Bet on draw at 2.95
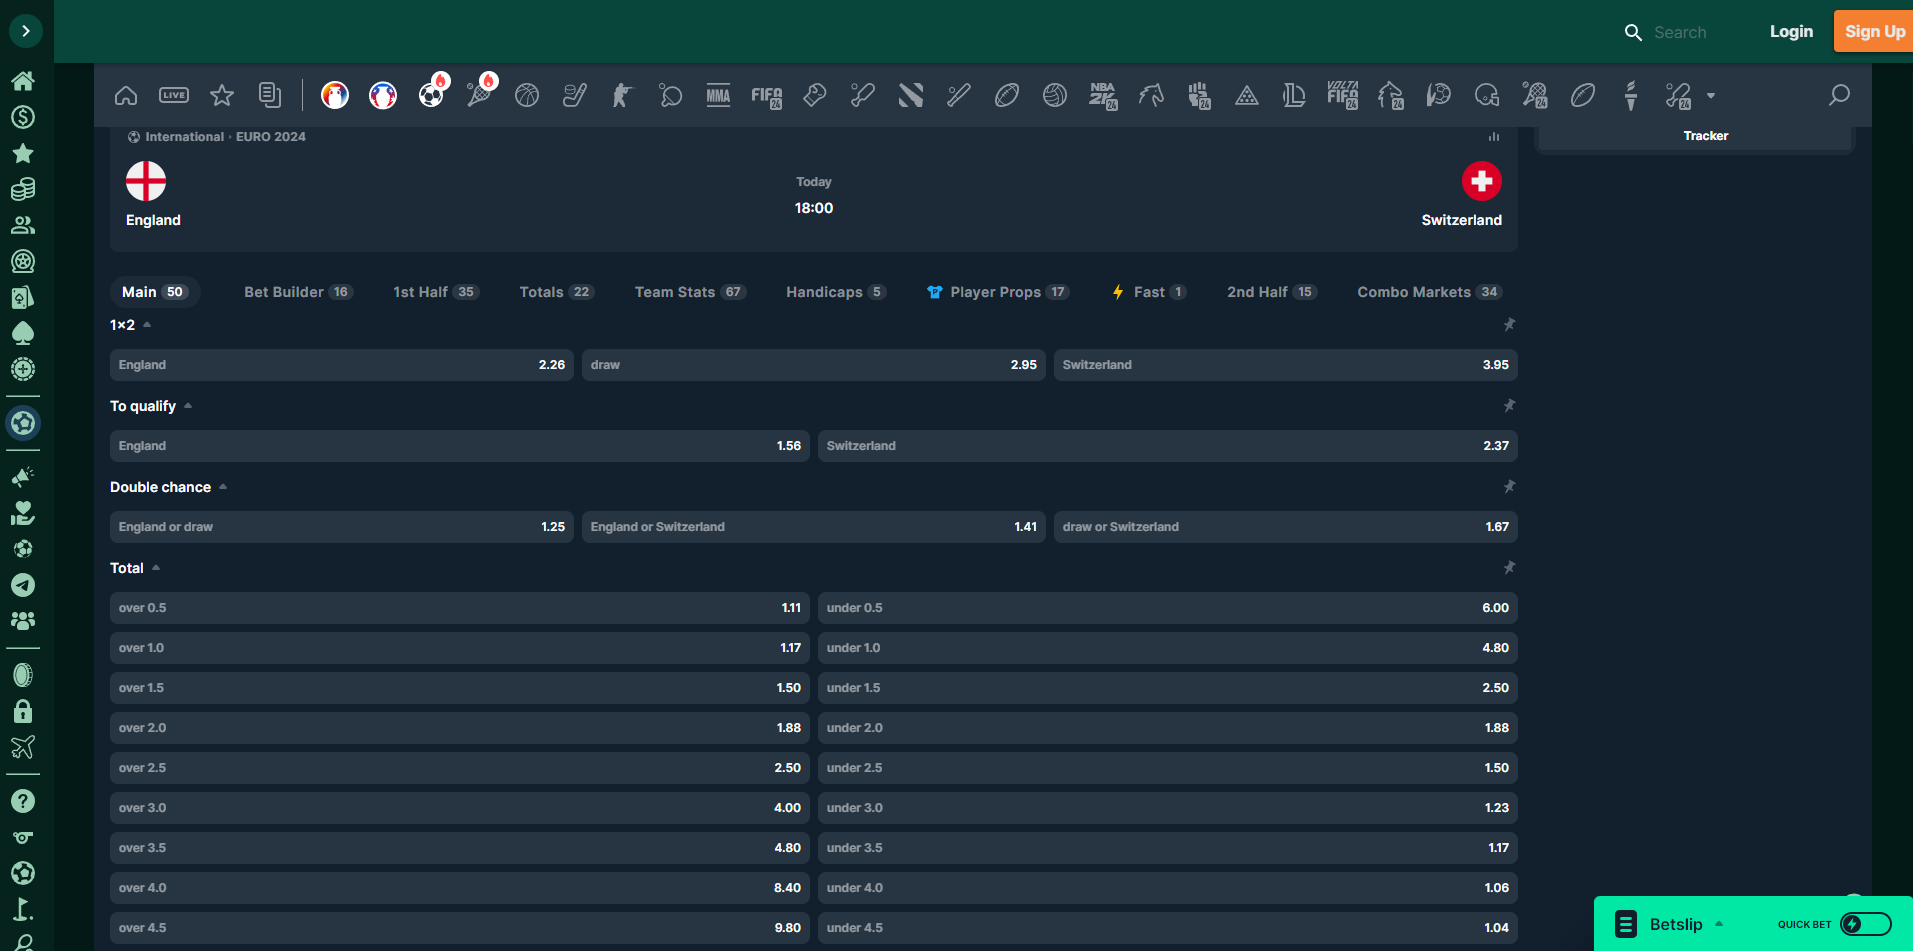Screen dimensions: 1913x951 814,365
